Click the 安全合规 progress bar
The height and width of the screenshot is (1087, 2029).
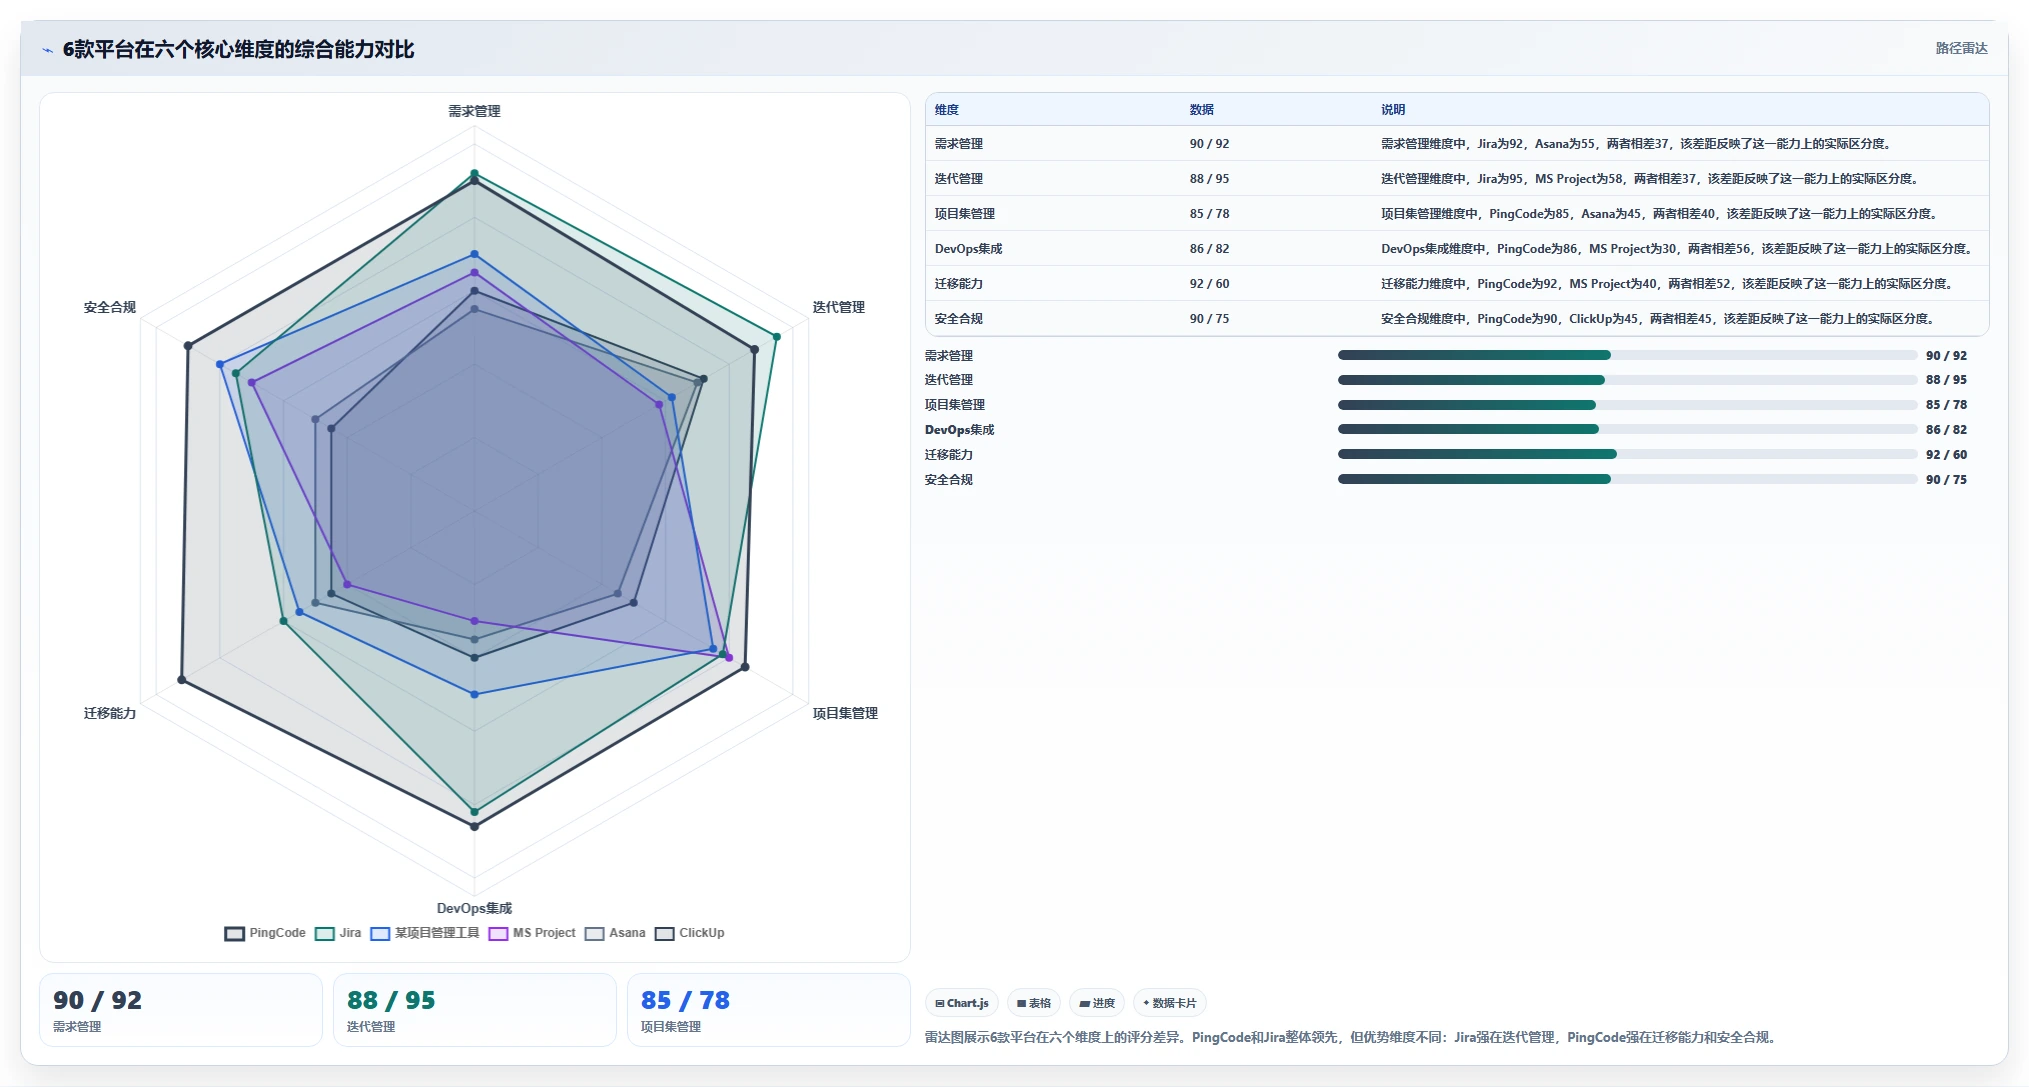[x=1628, y=479]
